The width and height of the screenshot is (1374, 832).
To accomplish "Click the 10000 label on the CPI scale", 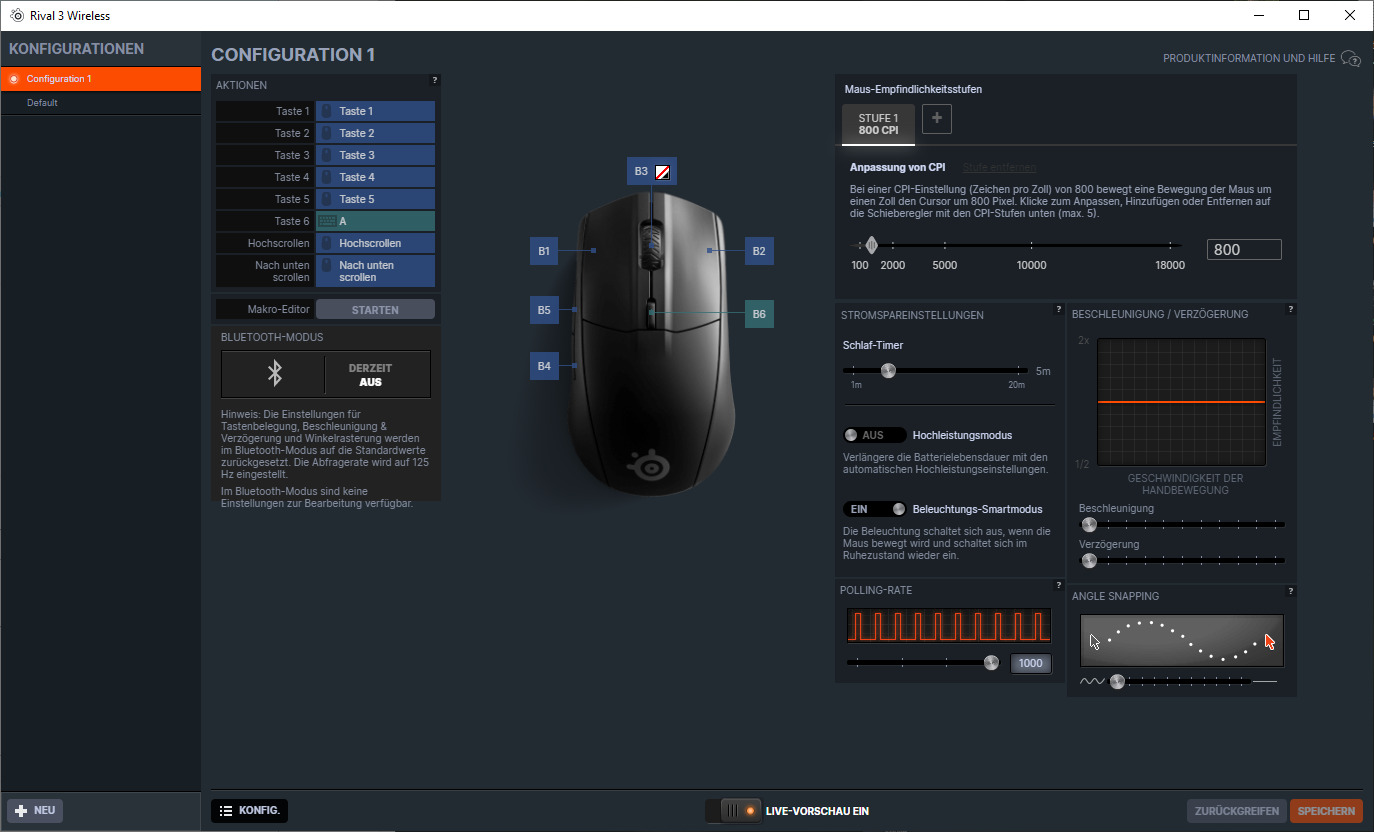I will (x=1031, y=266).
